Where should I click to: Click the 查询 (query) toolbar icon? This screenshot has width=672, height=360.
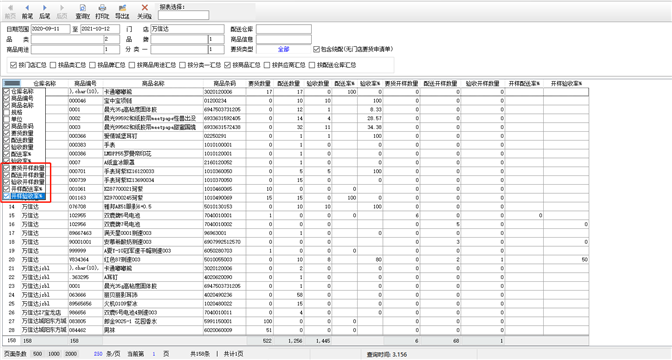pyautogui.click(x=83, y=8)
